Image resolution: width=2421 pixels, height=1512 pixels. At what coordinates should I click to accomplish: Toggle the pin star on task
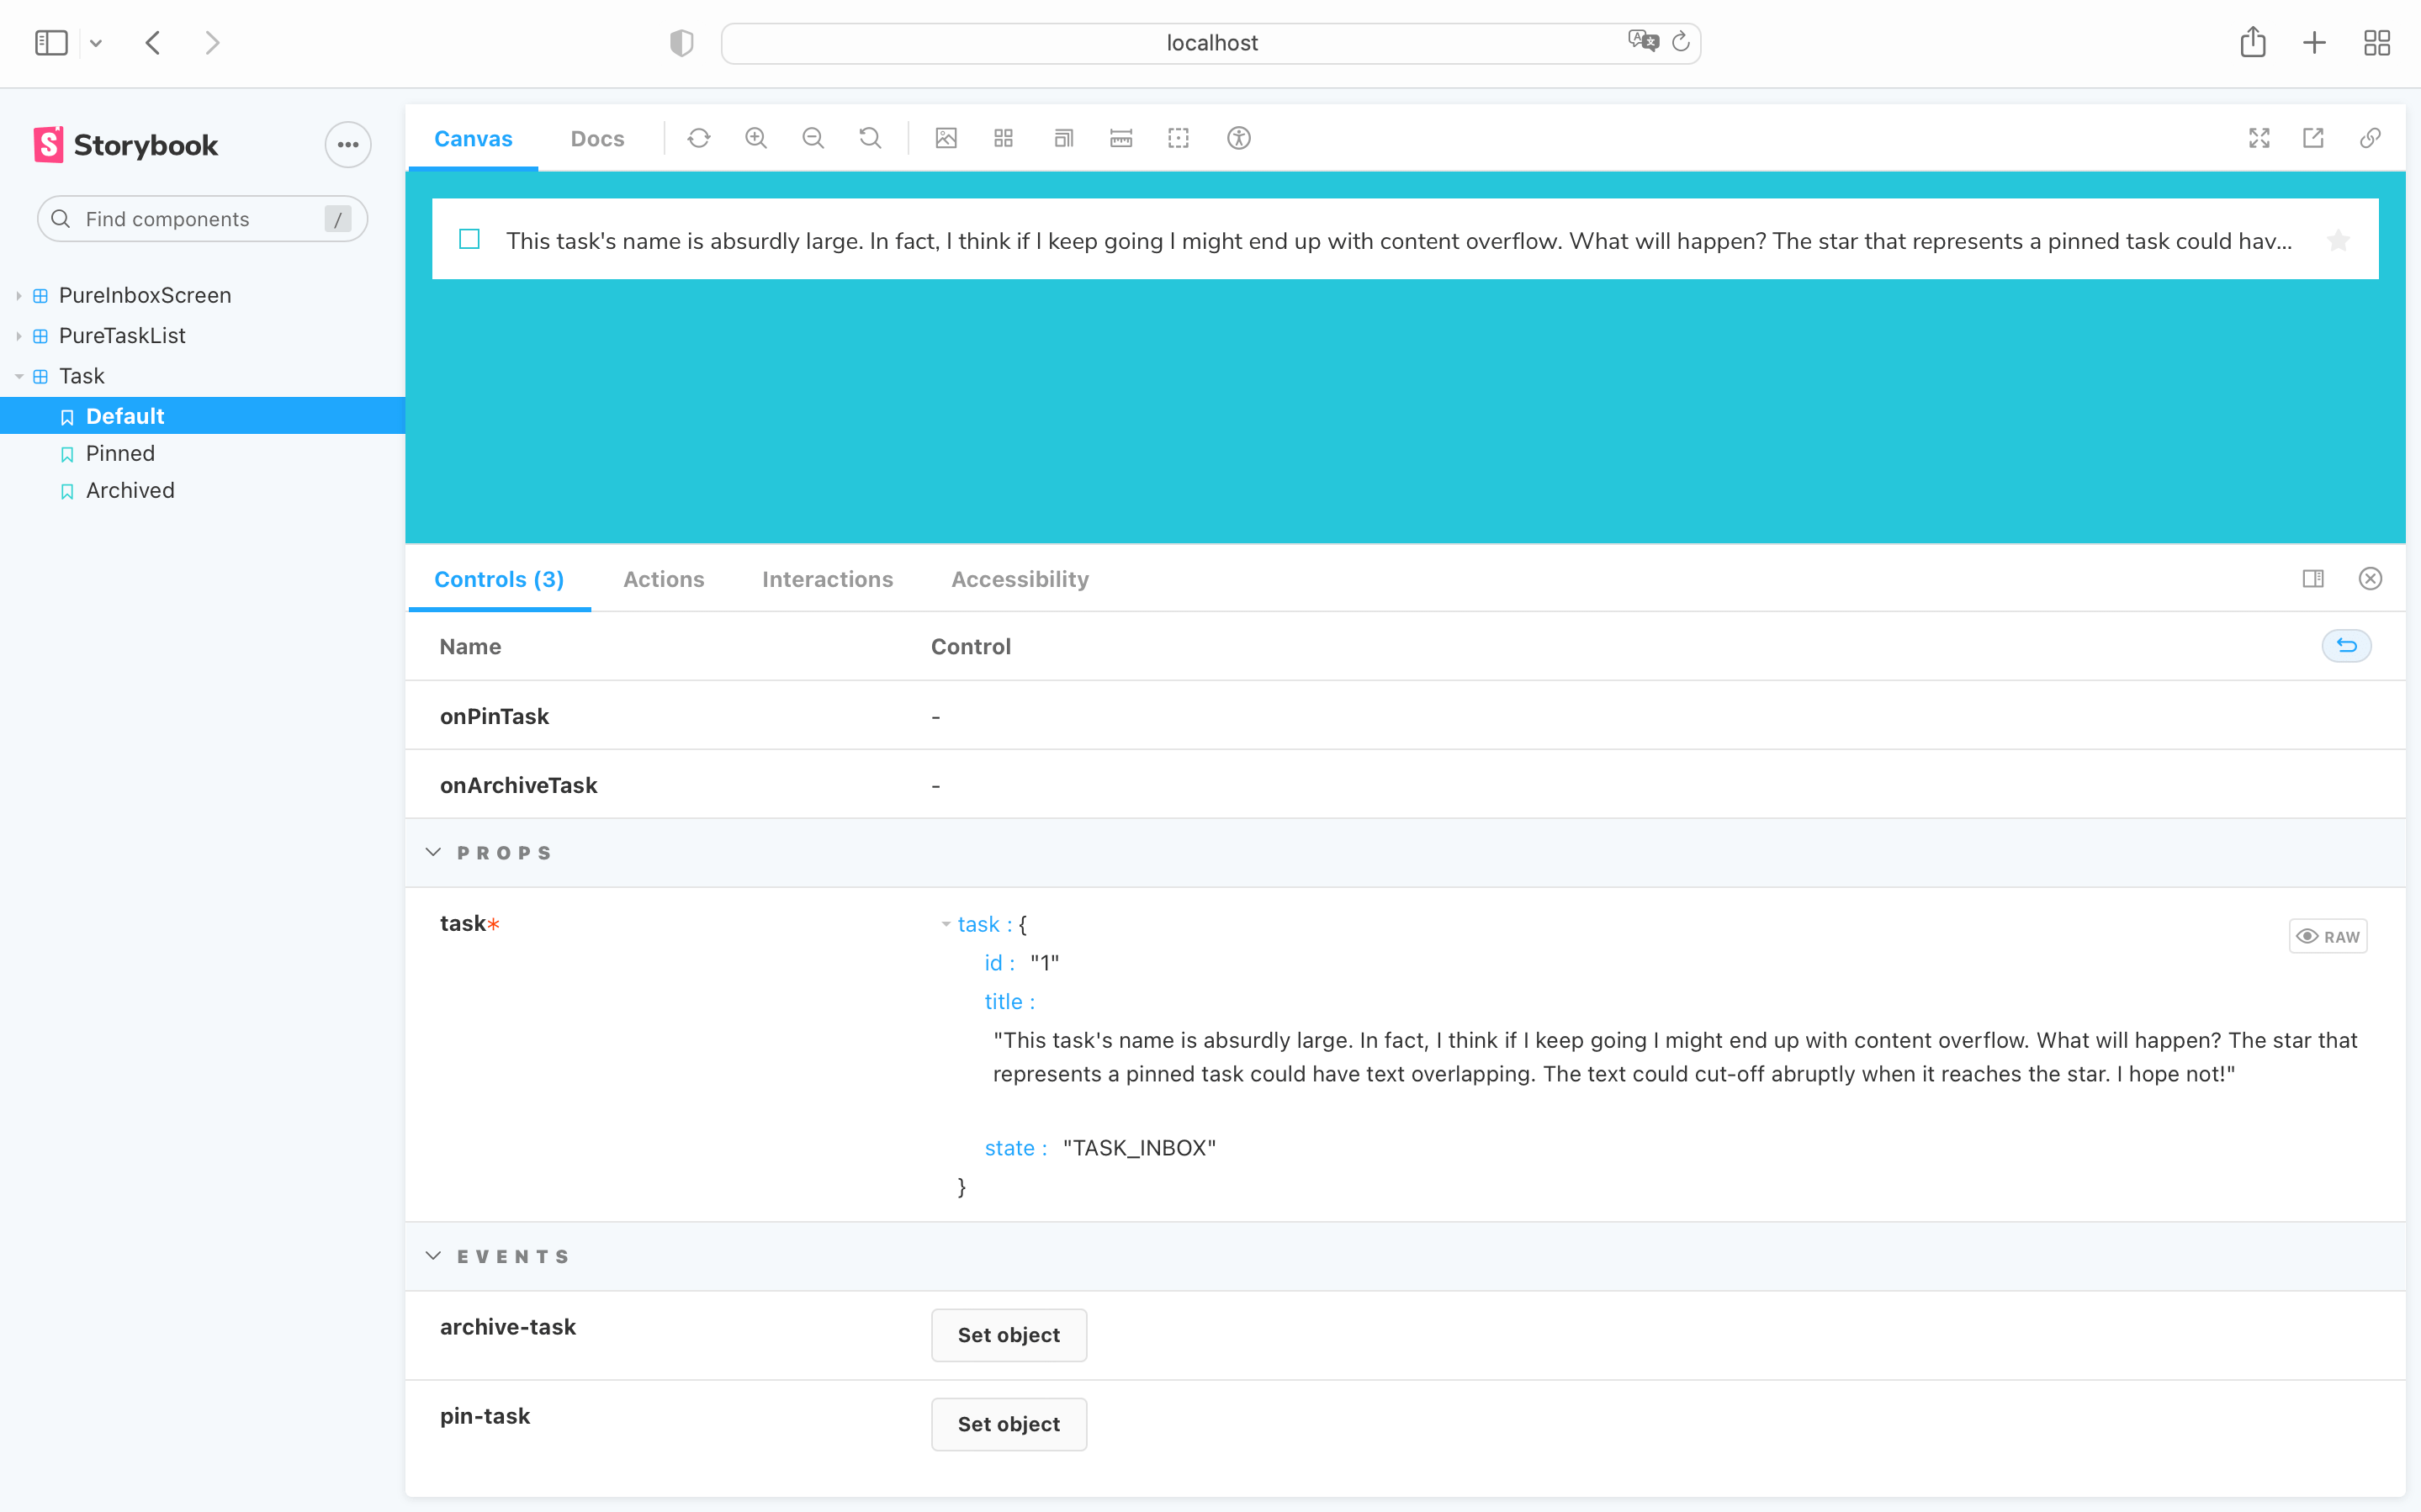coord(2338,241)
